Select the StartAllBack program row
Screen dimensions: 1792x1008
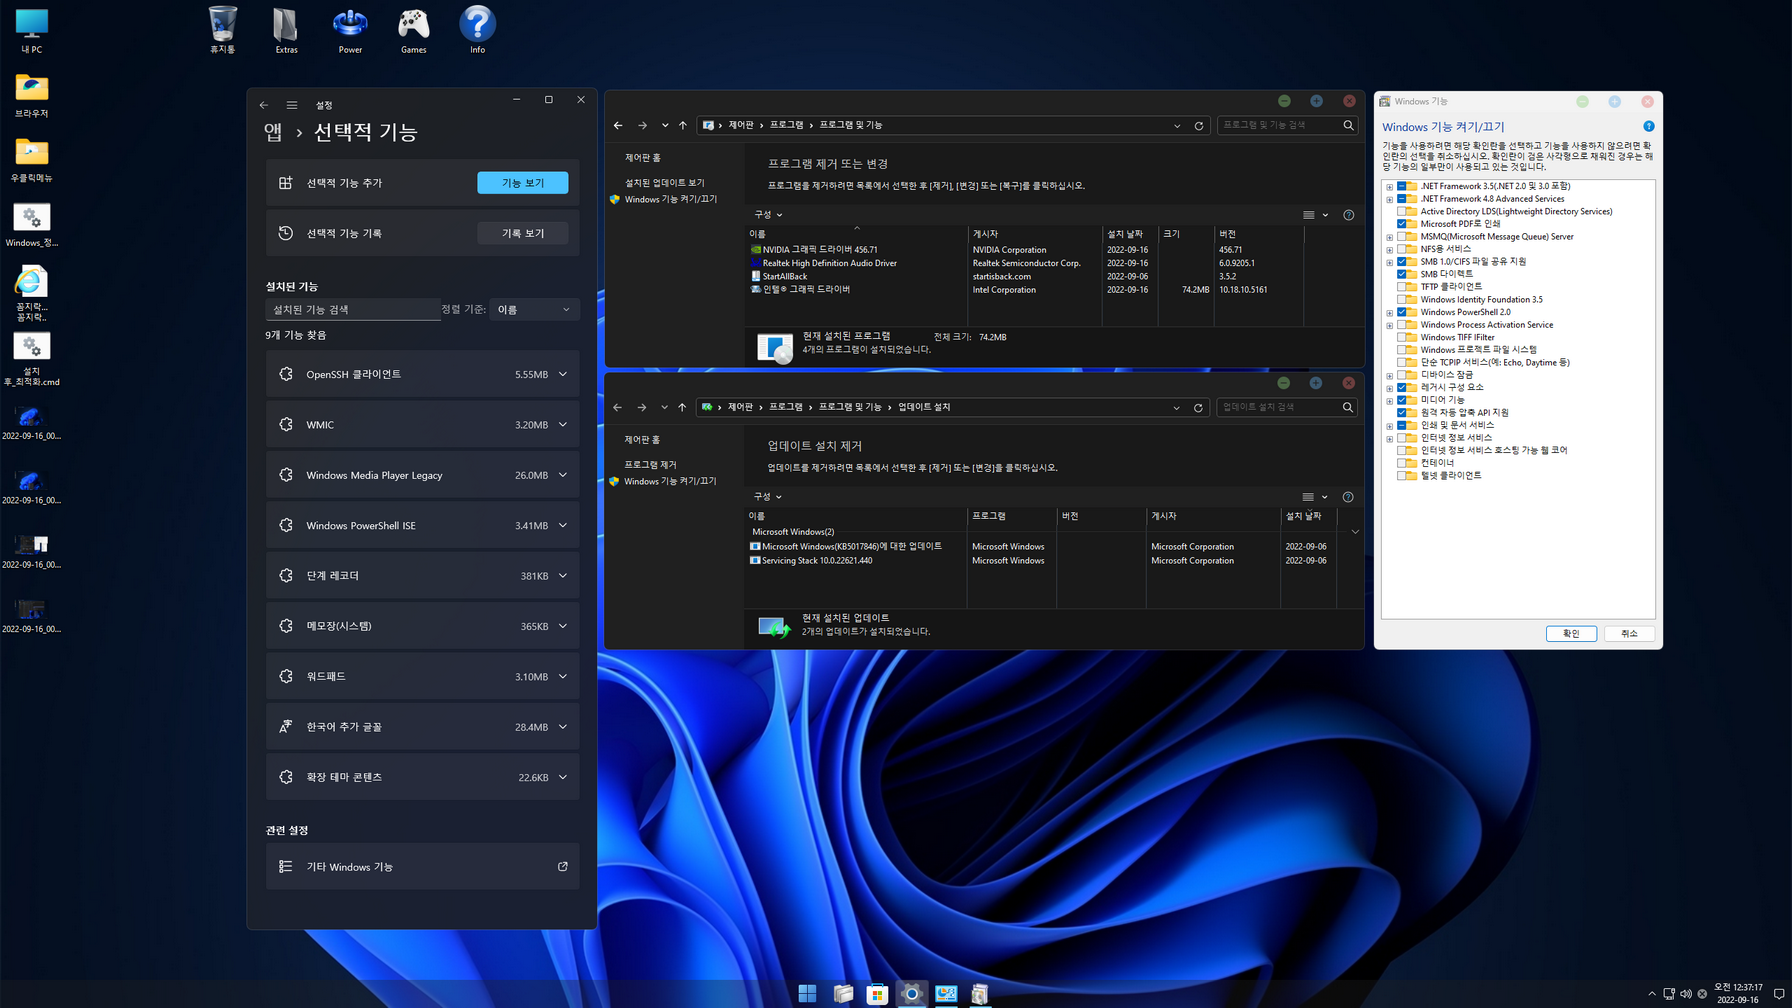click(x=1025, y=277)
